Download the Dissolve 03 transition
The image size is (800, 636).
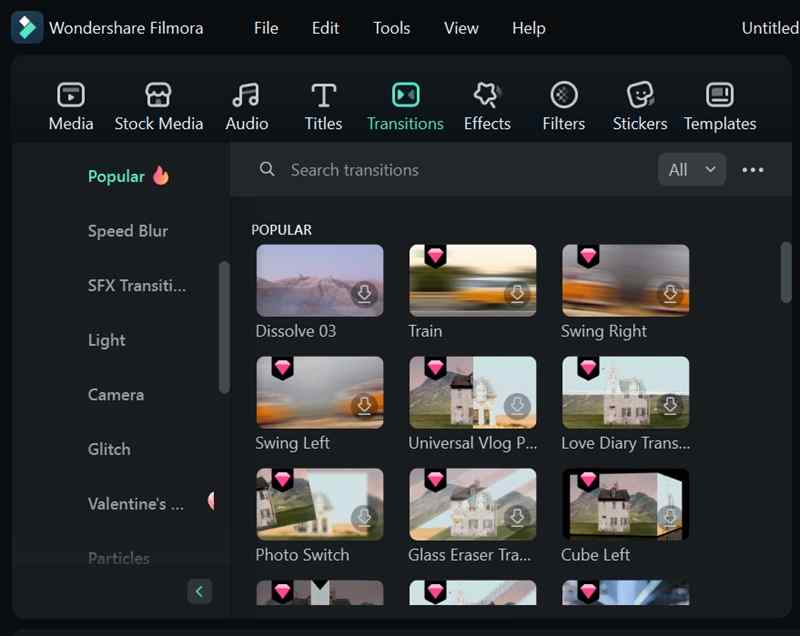pyautogui.click(x=364, y=294)
